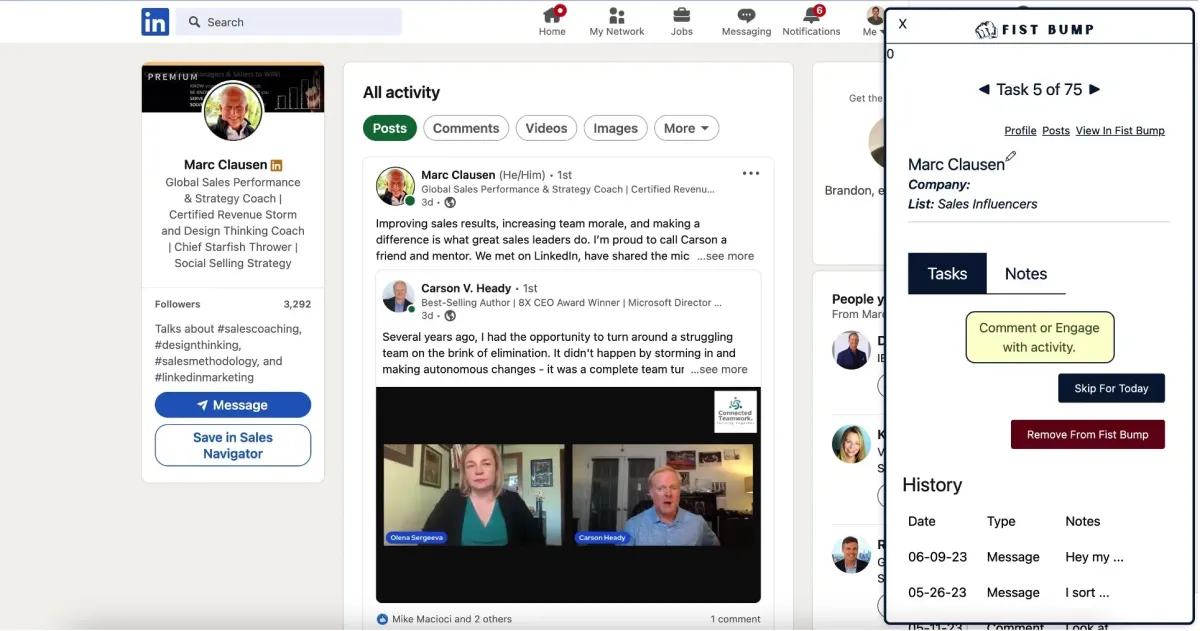Screen dimensions: 1200x631
Task: Open the Me profile menu
Action: click(872, 21)
